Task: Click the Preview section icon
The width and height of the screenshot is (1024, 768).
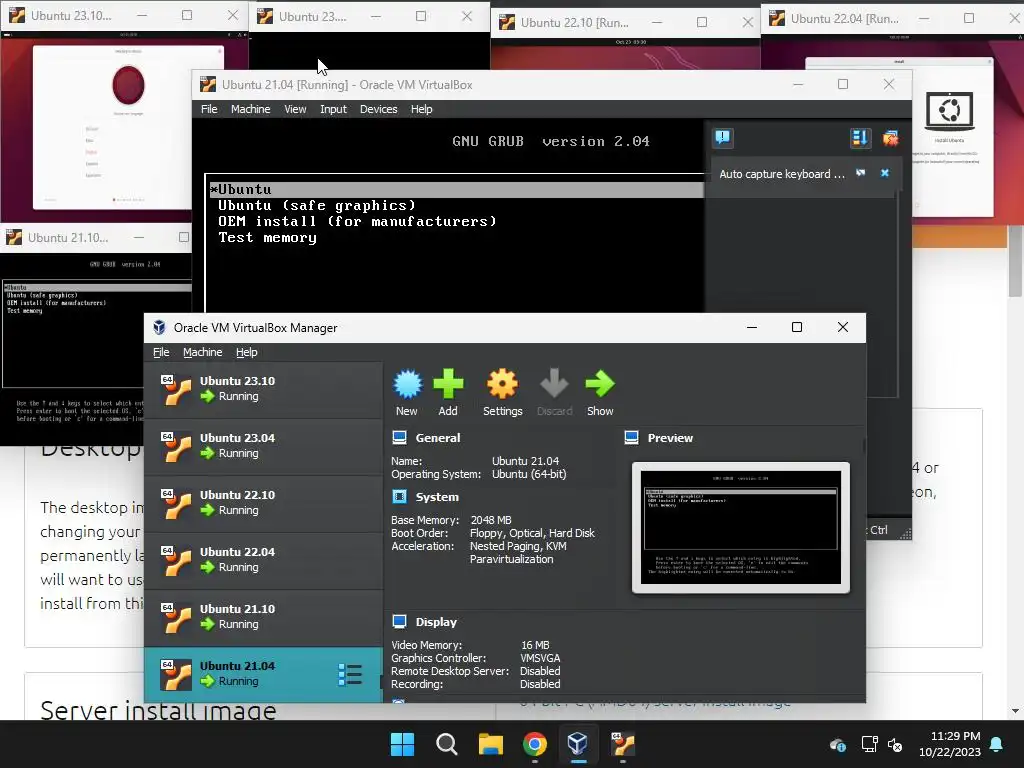Action: point(632,438)
